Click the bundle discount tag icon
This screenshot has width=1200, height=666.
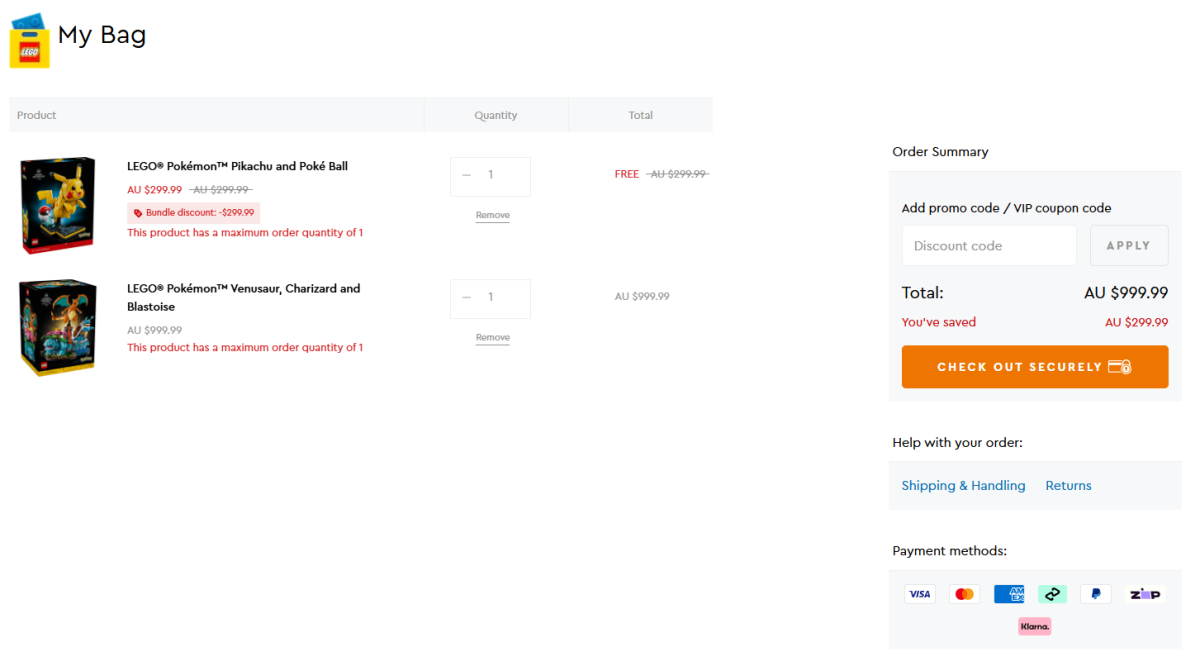pyautogui.click(x=138, y=213)
